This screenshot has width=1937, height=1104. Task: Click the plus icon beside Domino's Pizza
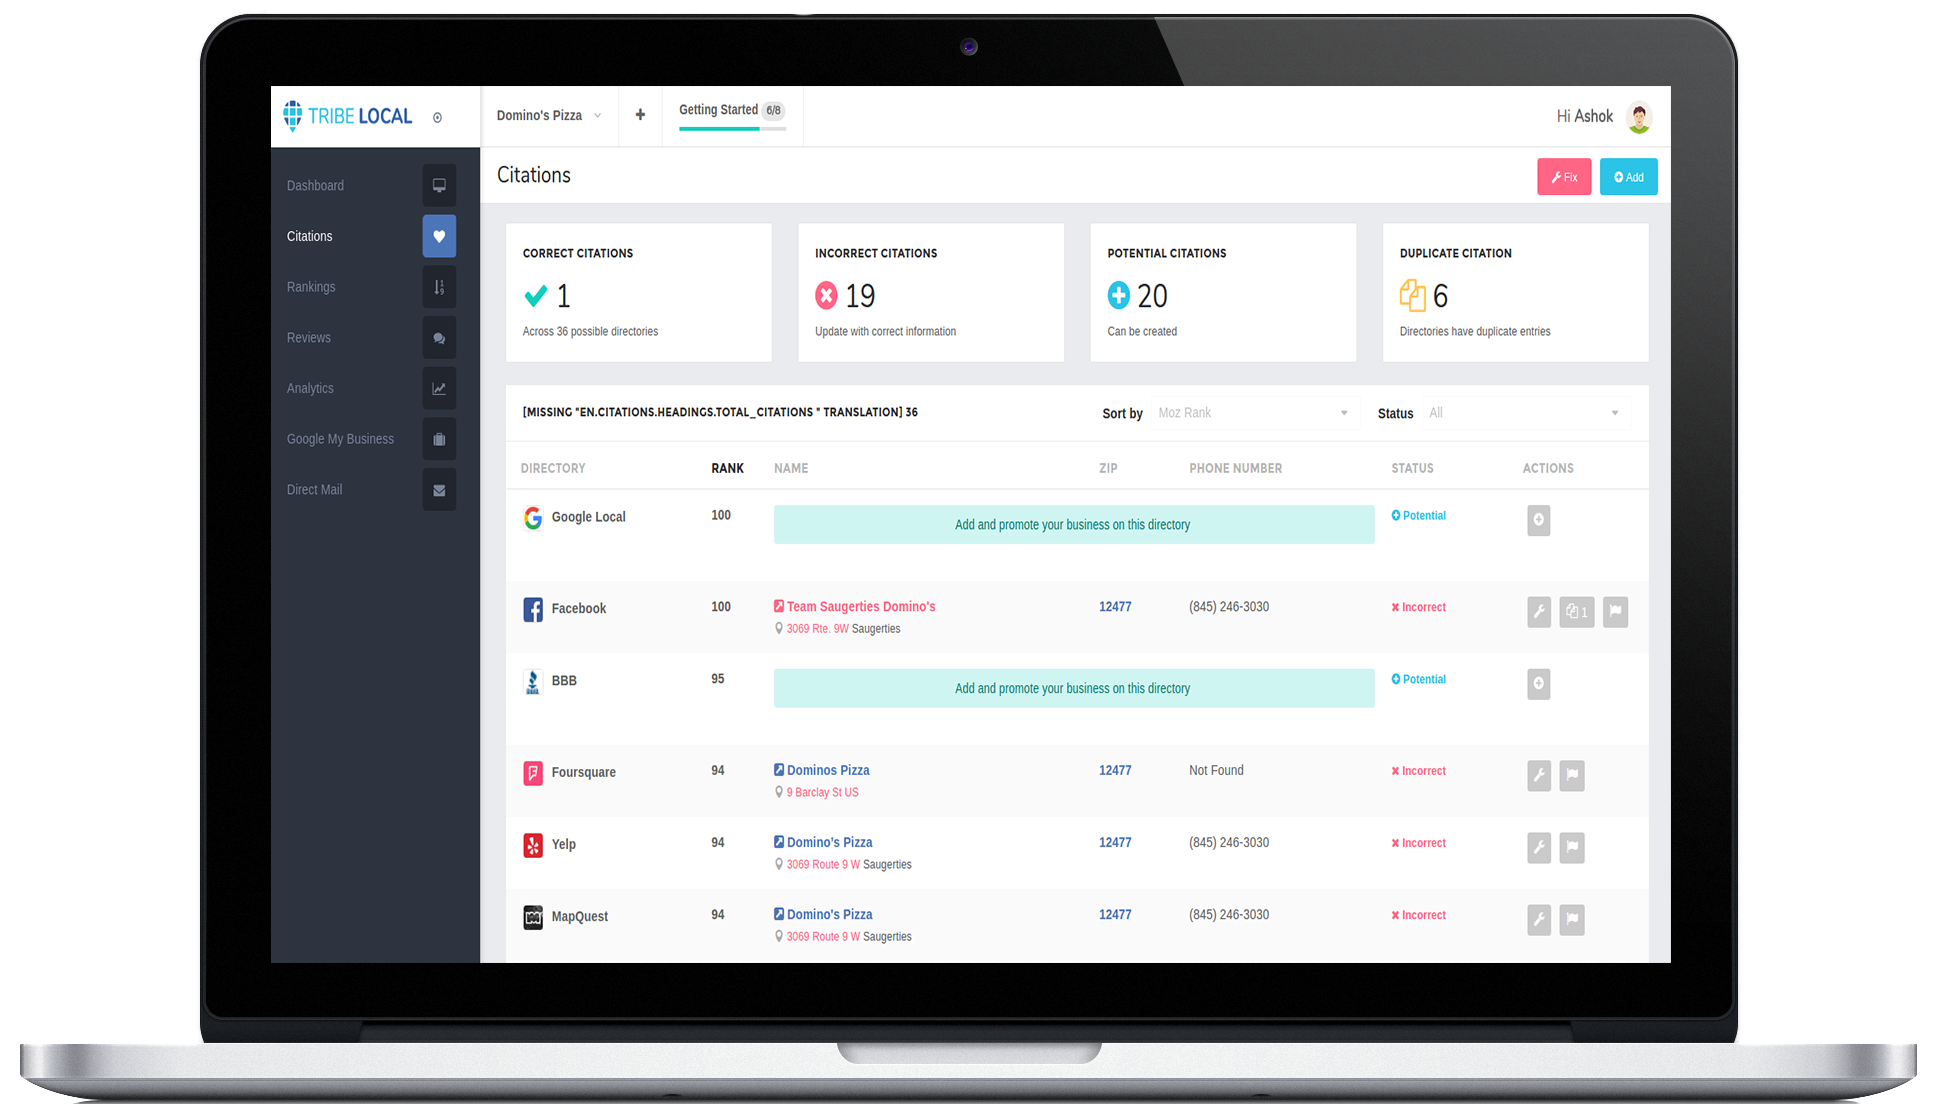(640, 115)
